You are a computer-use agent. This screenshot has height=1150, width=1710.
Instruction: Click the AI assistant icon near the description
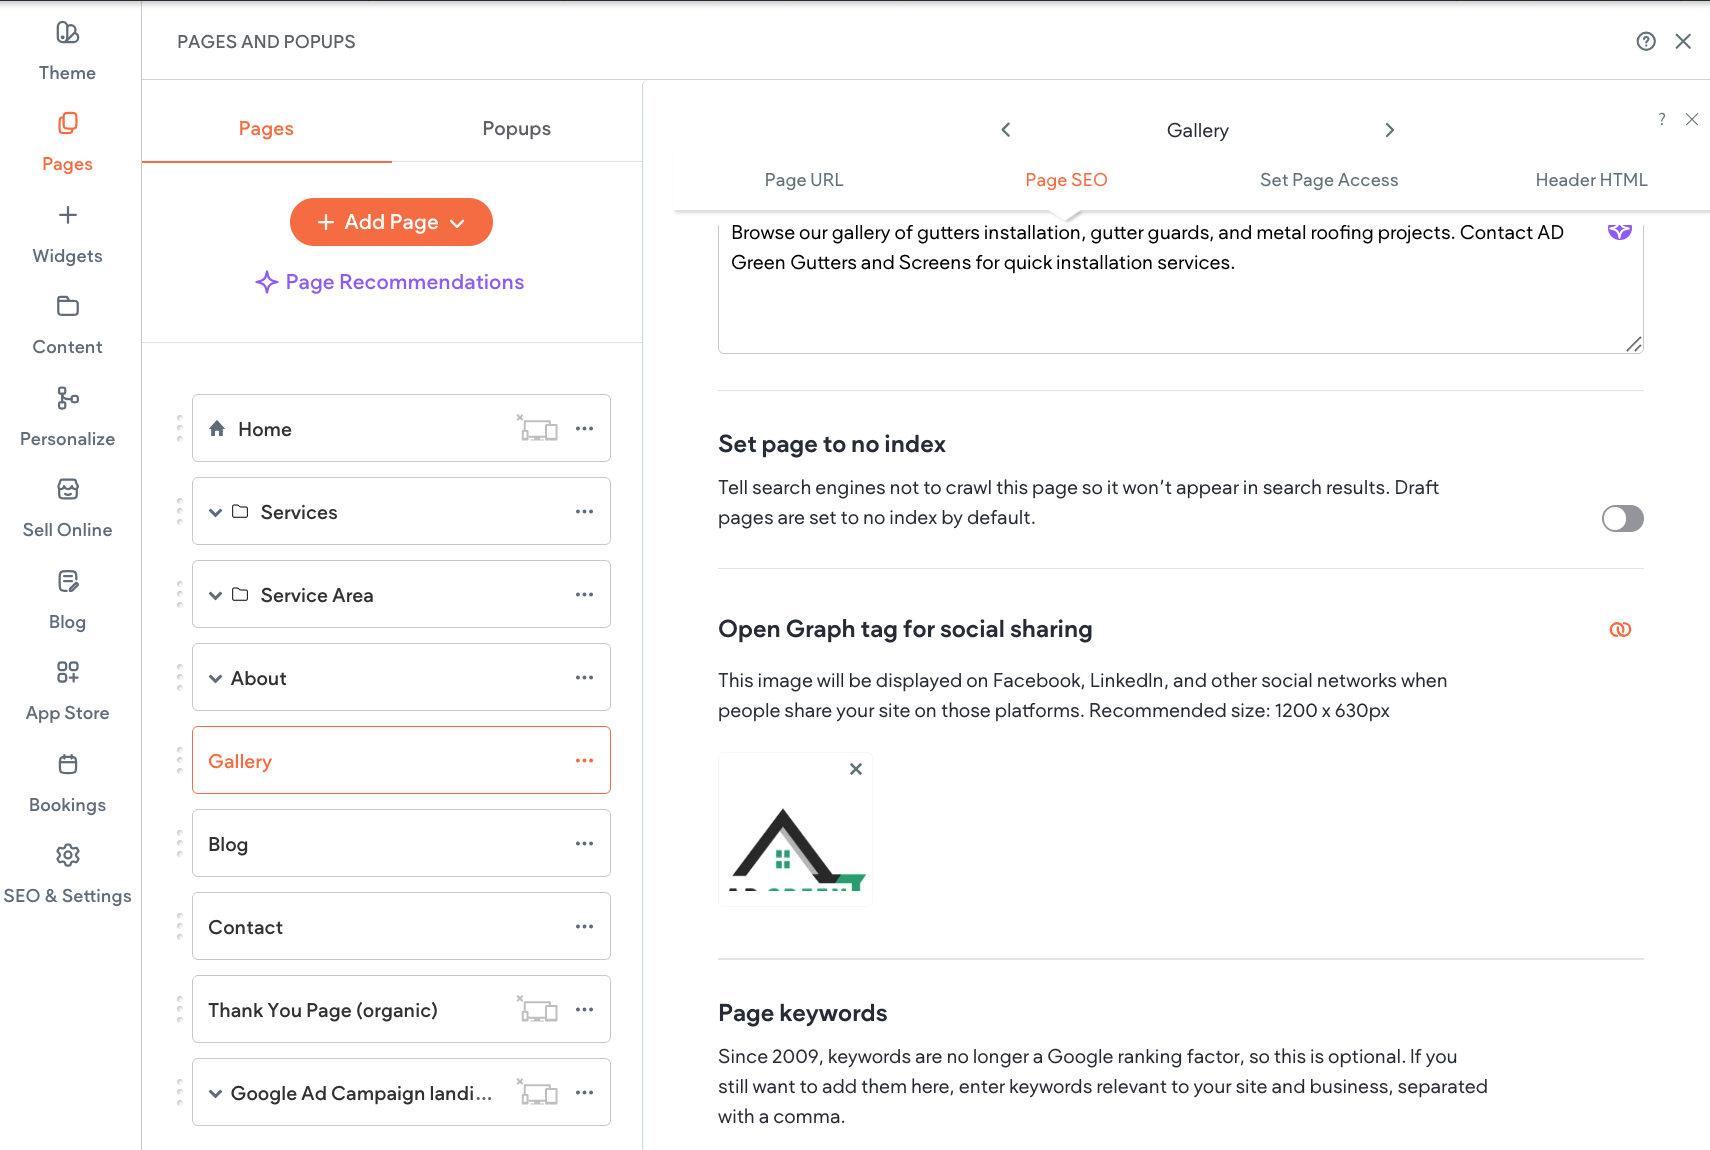[1619, 231]
